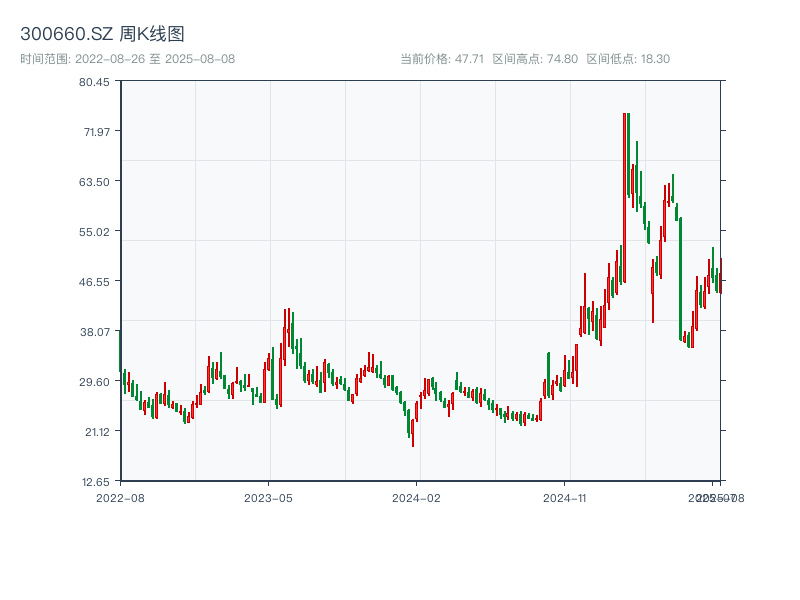Click the lowest red candlestick near 18.30 in early 2024

[x=413, y=433]
